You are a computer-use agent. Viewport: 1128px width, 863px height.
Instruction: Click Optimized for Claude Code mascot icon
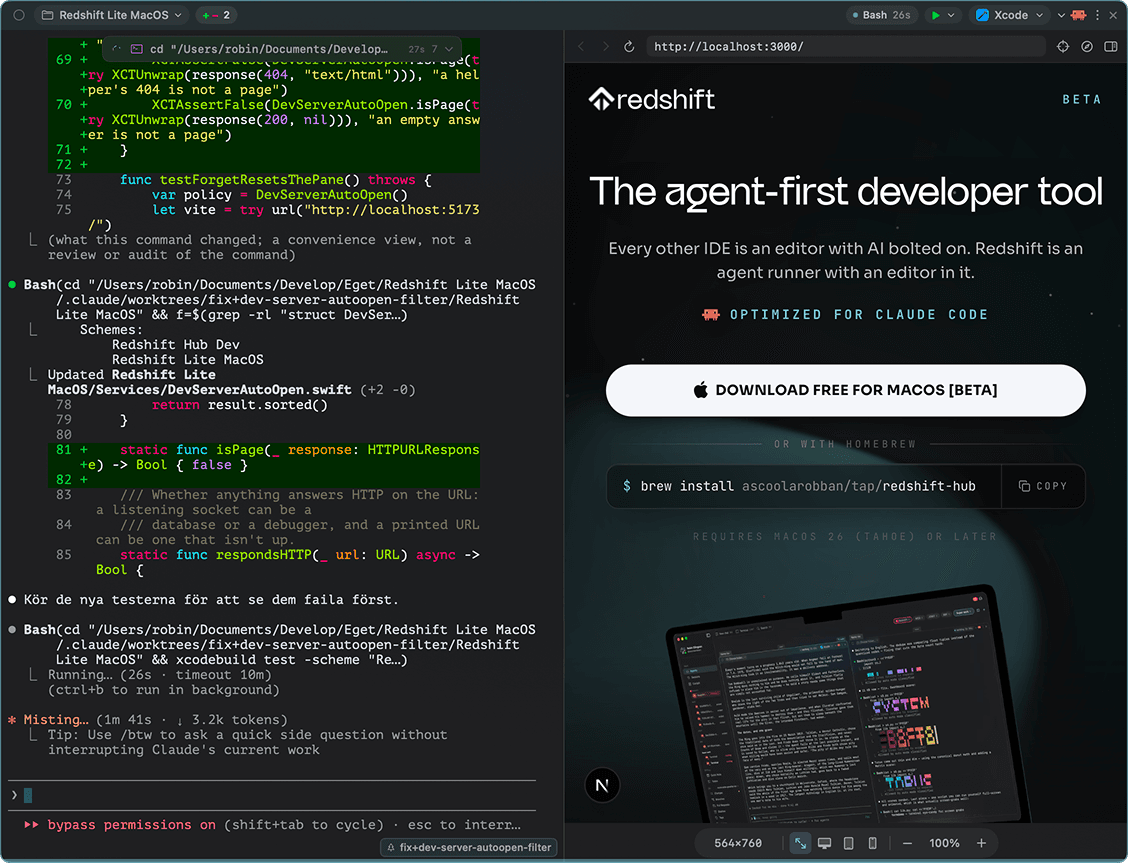pyautogui.click(x=711, y=314)
